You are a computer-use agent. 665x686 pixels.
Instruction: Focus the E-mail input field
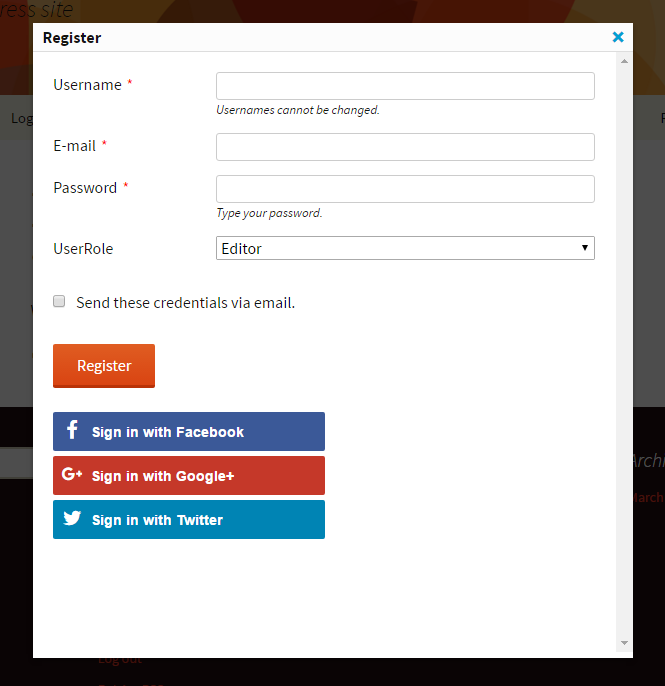coord(405,147)
